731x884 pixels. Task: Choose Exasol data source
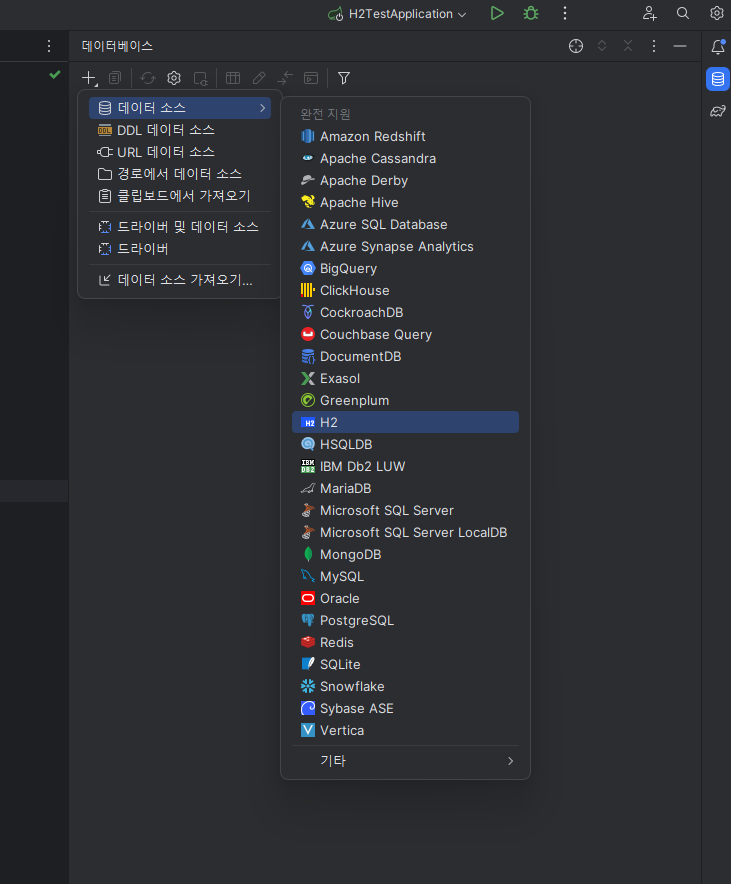(x=405, y=378)
